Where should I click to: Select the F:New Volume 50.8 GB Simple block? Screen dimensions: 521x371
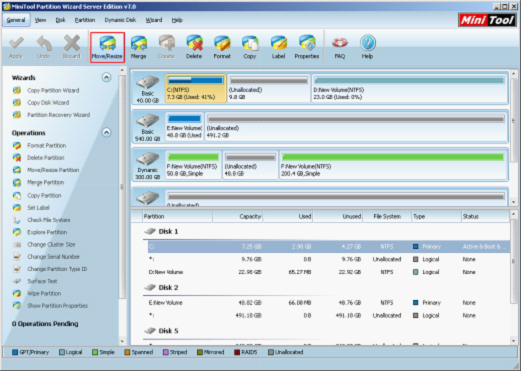point(193,165)
